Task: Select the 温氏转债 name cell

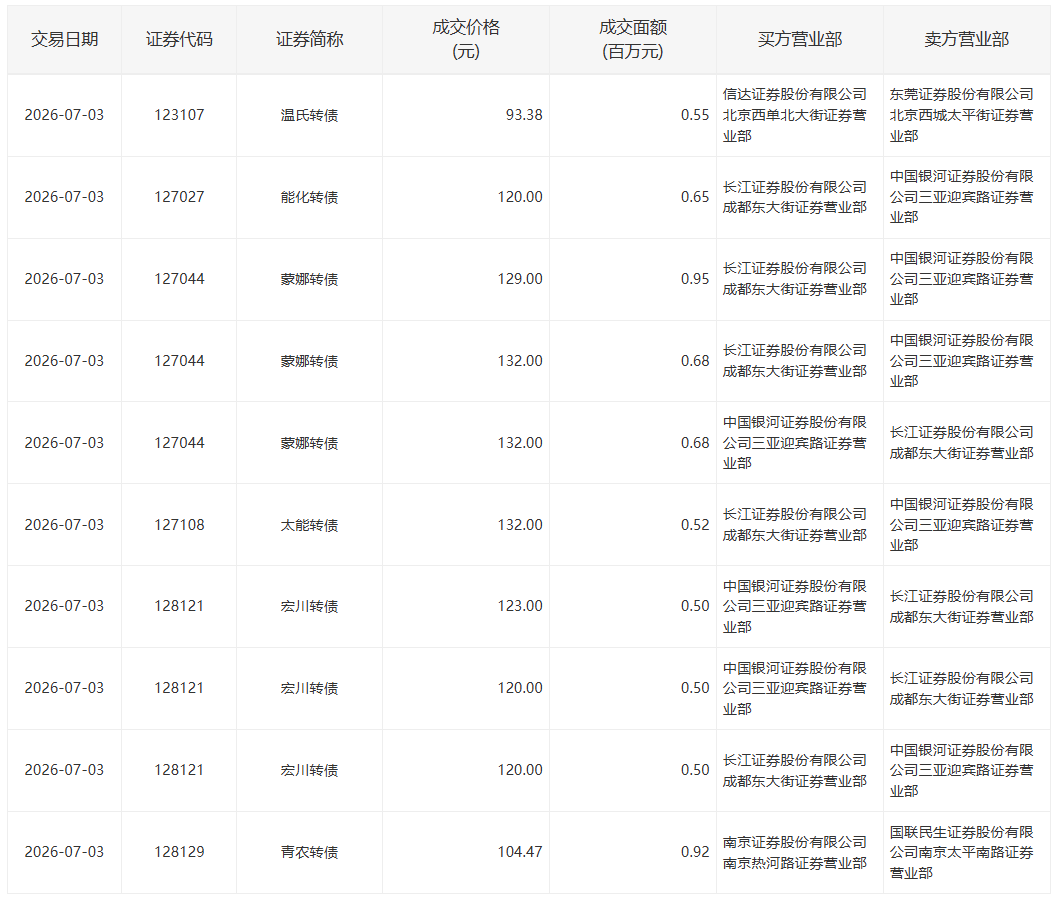Action: [310, 115]
